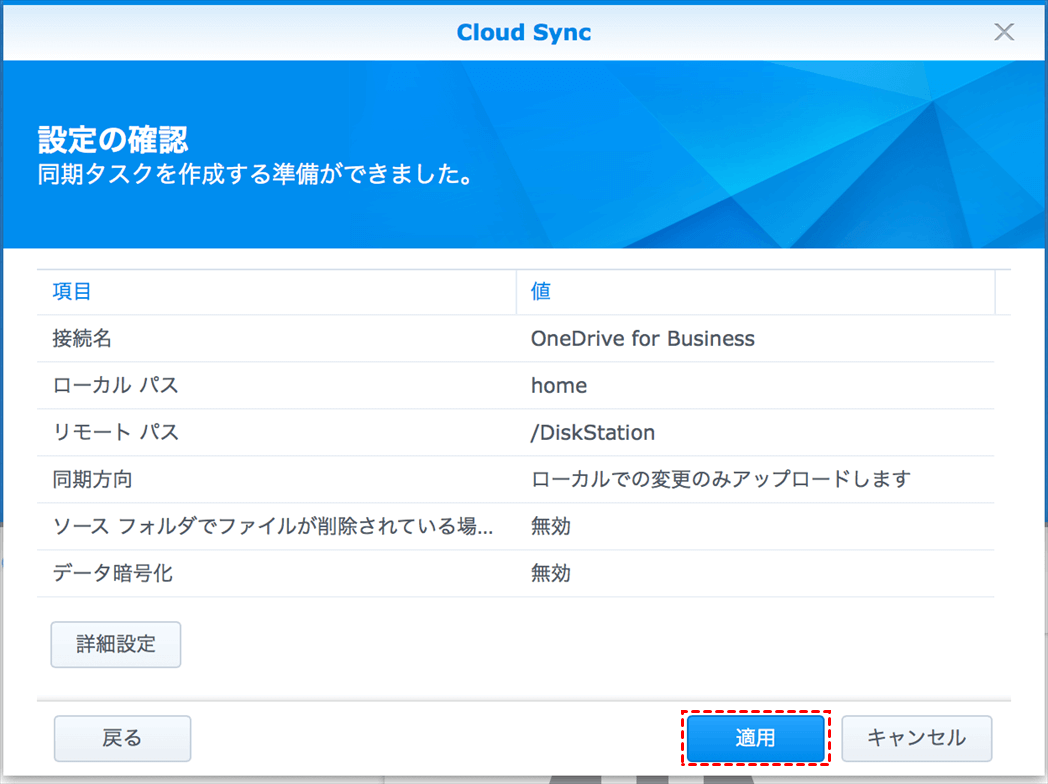Click the truncated ソース フォルダ label cell
The height and width of the screenshot is (784, 1048).
click(x=272, y=527)
